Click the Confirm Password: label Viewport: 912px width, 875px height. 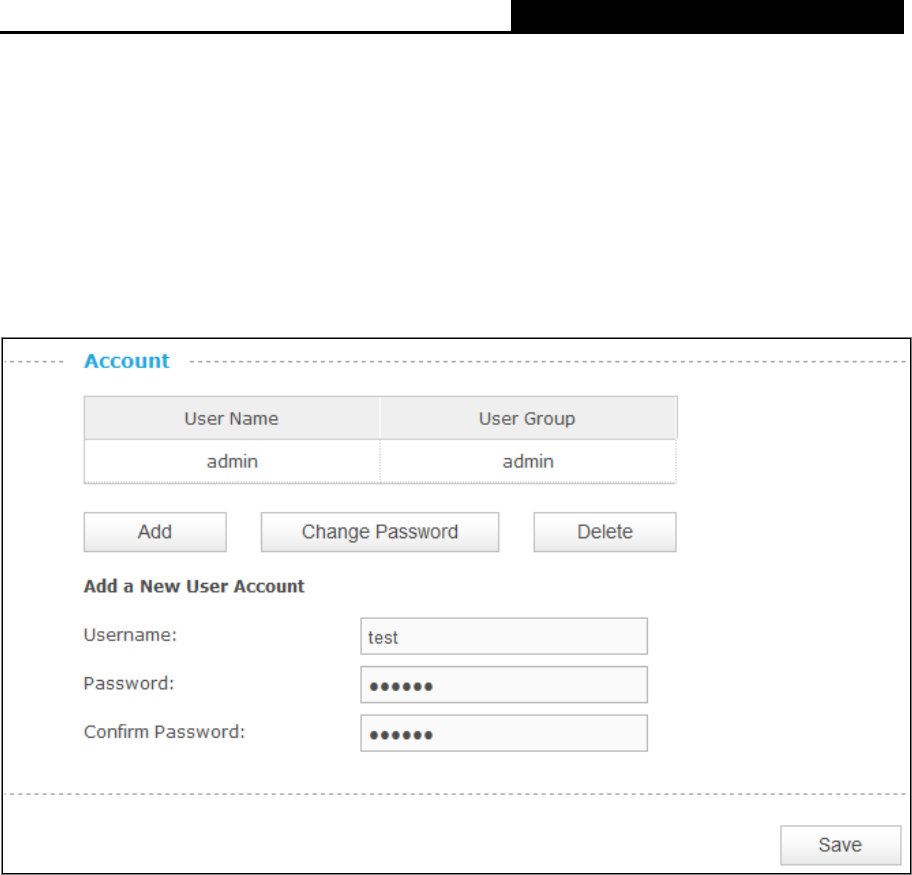[x=165, y=731]
